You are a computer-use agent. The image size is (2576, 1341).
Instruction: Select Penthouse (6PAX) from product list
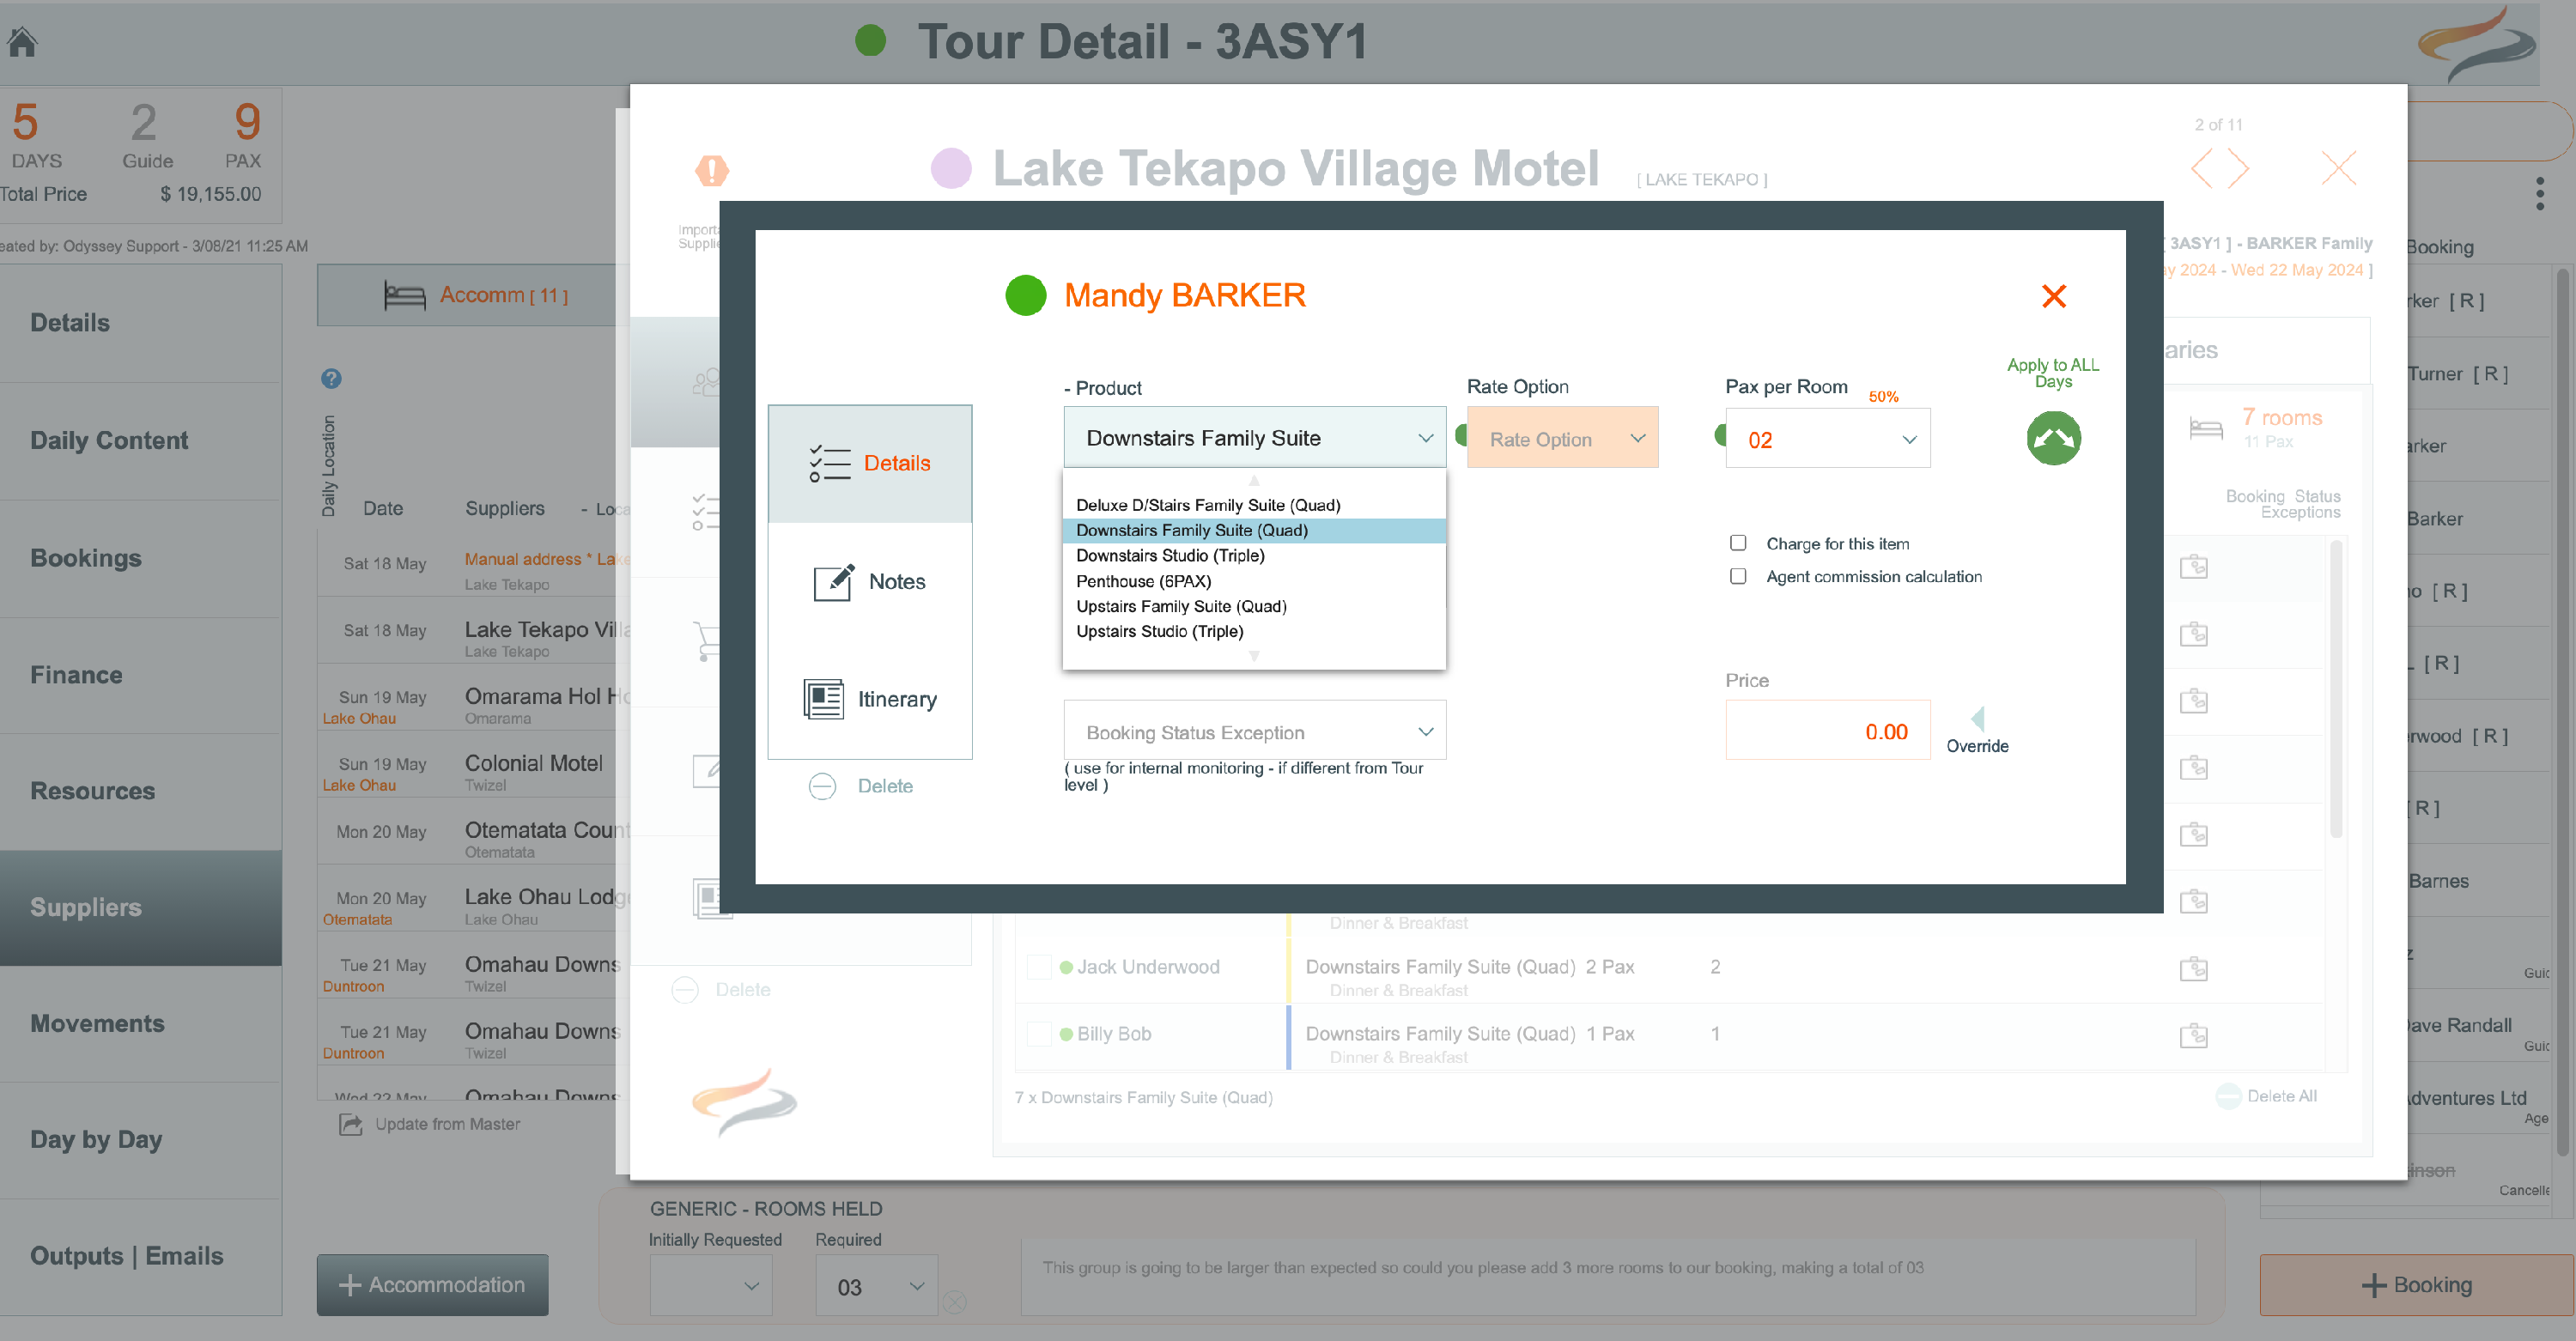click(x=1143, y=581)
